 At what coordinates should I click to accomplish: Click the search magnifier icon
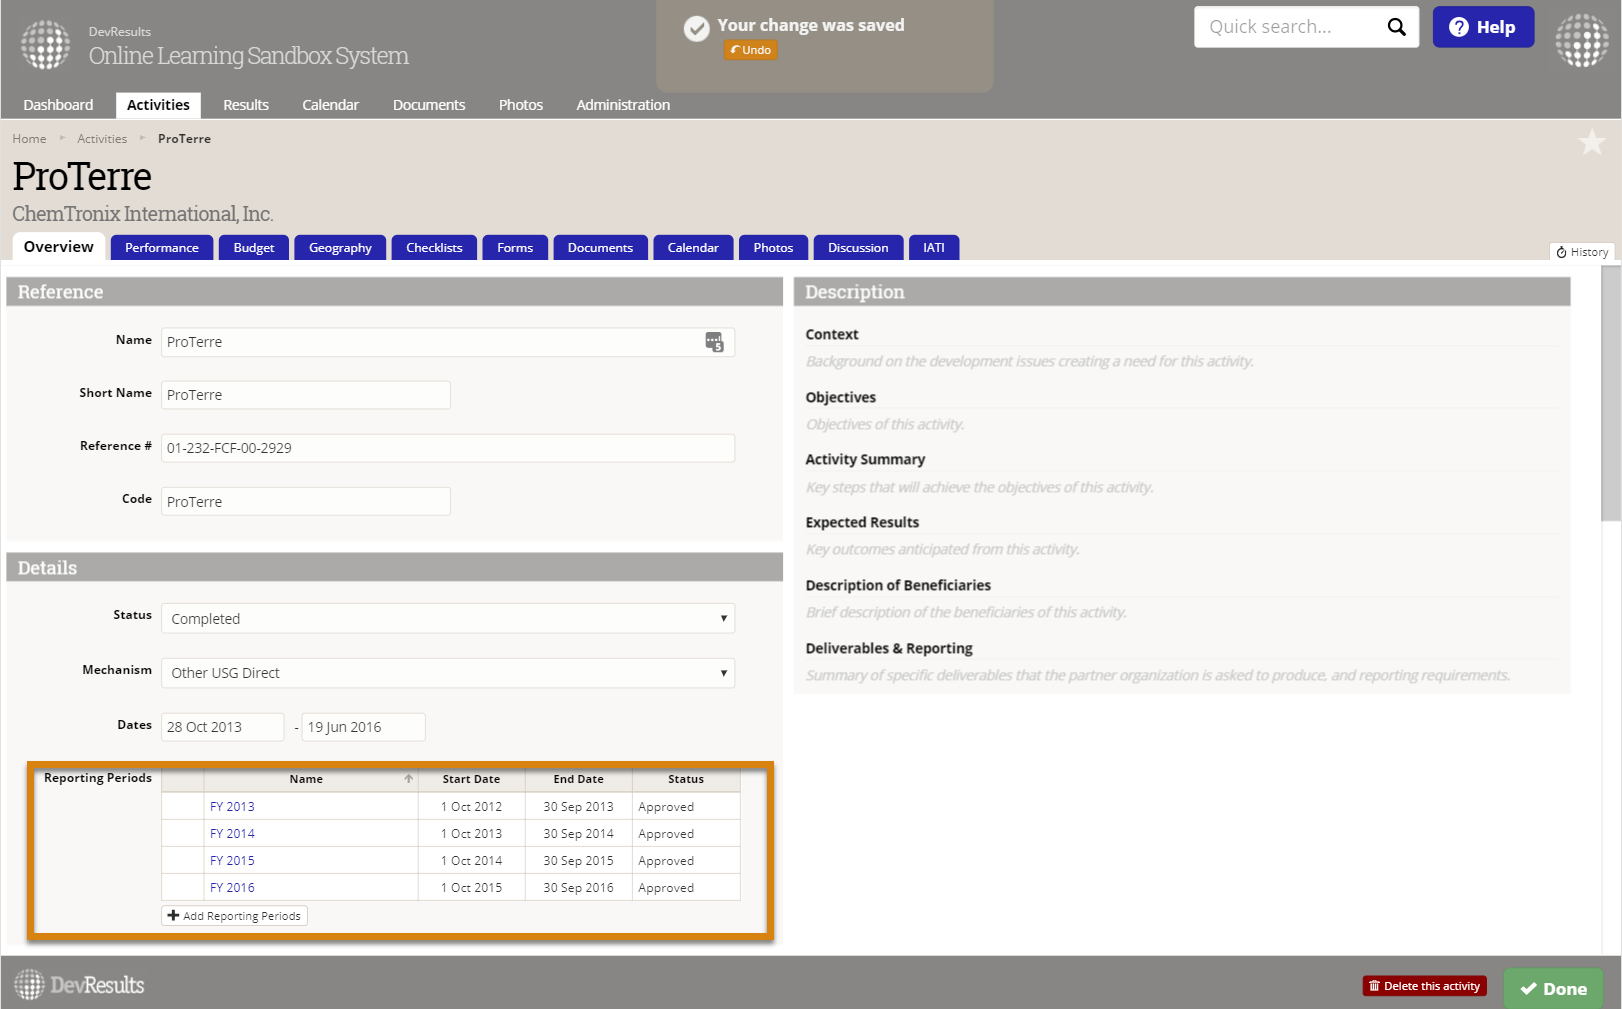click(1397, 27)
